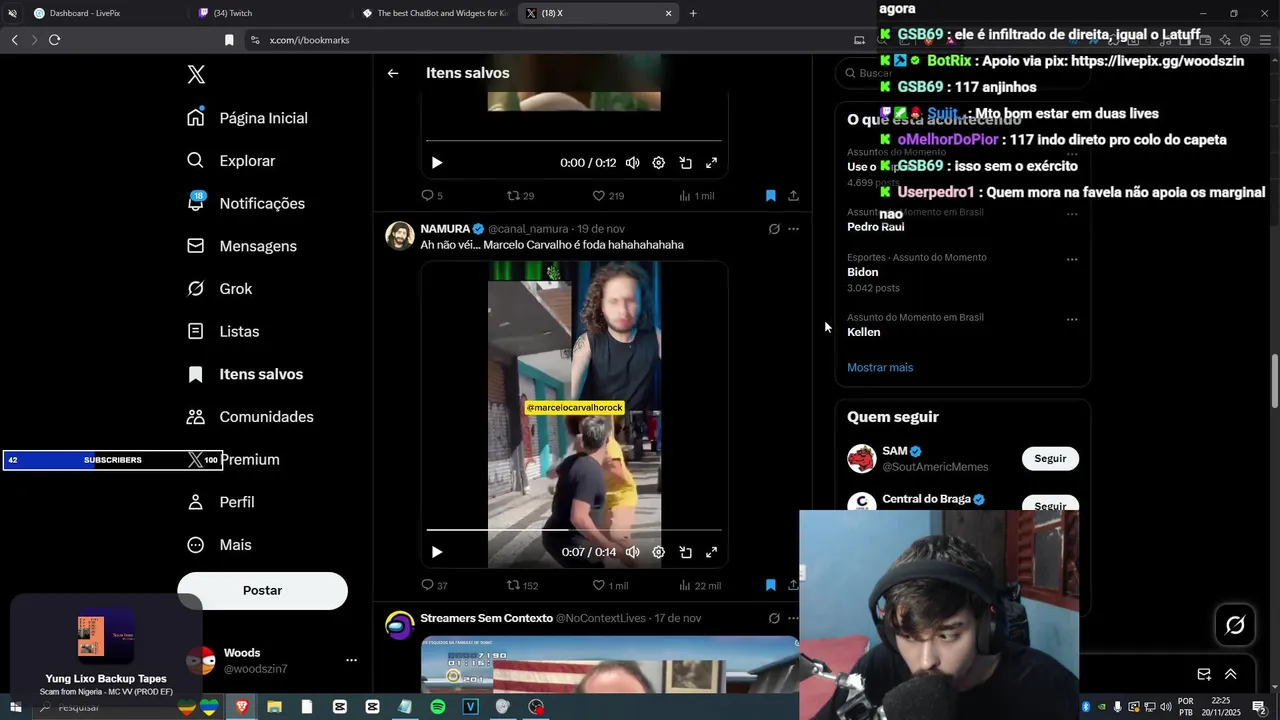Fullscreen the NAMURA video
The width and height of the screenshot is (1280, 720).
[712, 552]
